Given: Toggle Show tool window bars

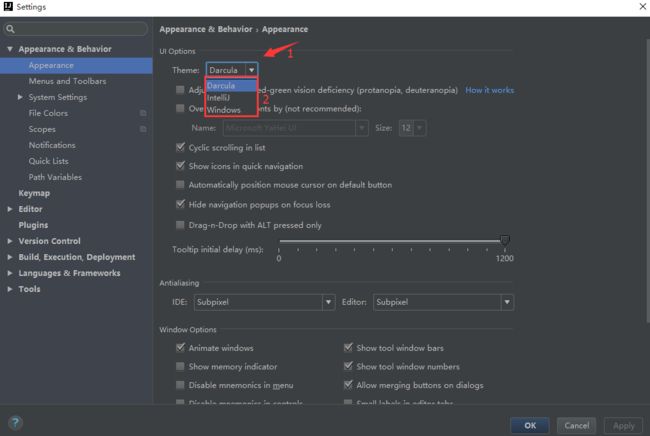Looking at the screenshot, I should click(x=348, y=347).
